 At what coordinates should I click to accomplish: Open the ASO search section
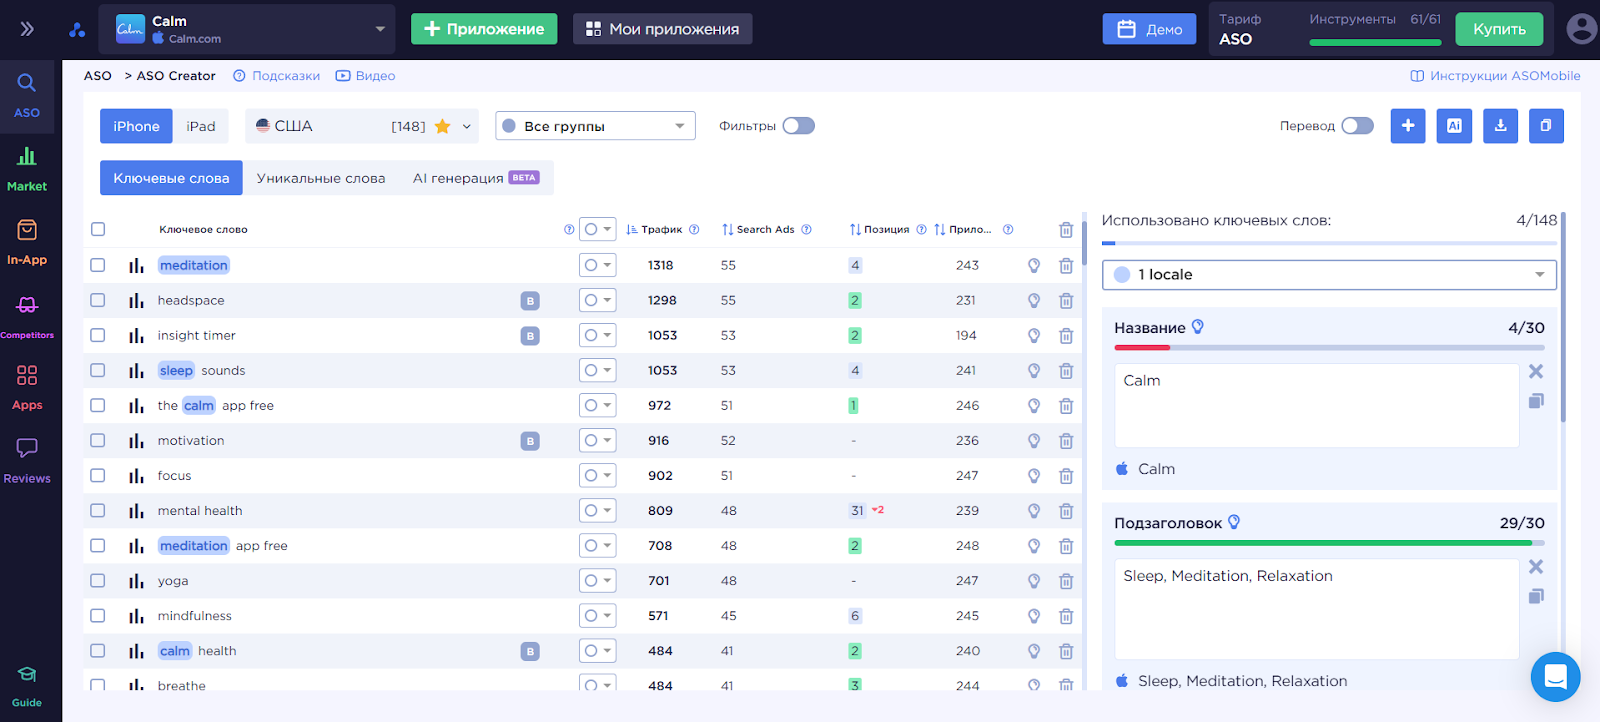[x=27, y=94]
